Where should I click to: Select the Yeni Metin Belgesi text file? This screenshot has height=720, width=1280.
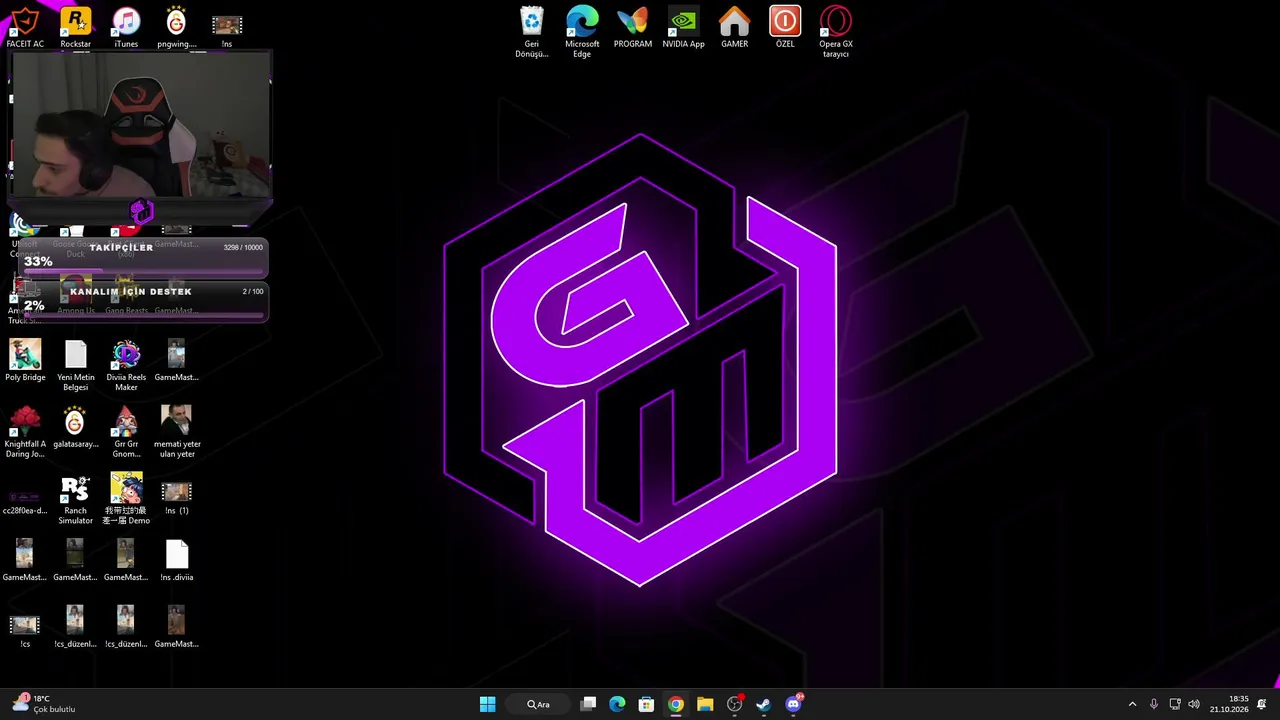pyautogui.click(x=75, y=366)
